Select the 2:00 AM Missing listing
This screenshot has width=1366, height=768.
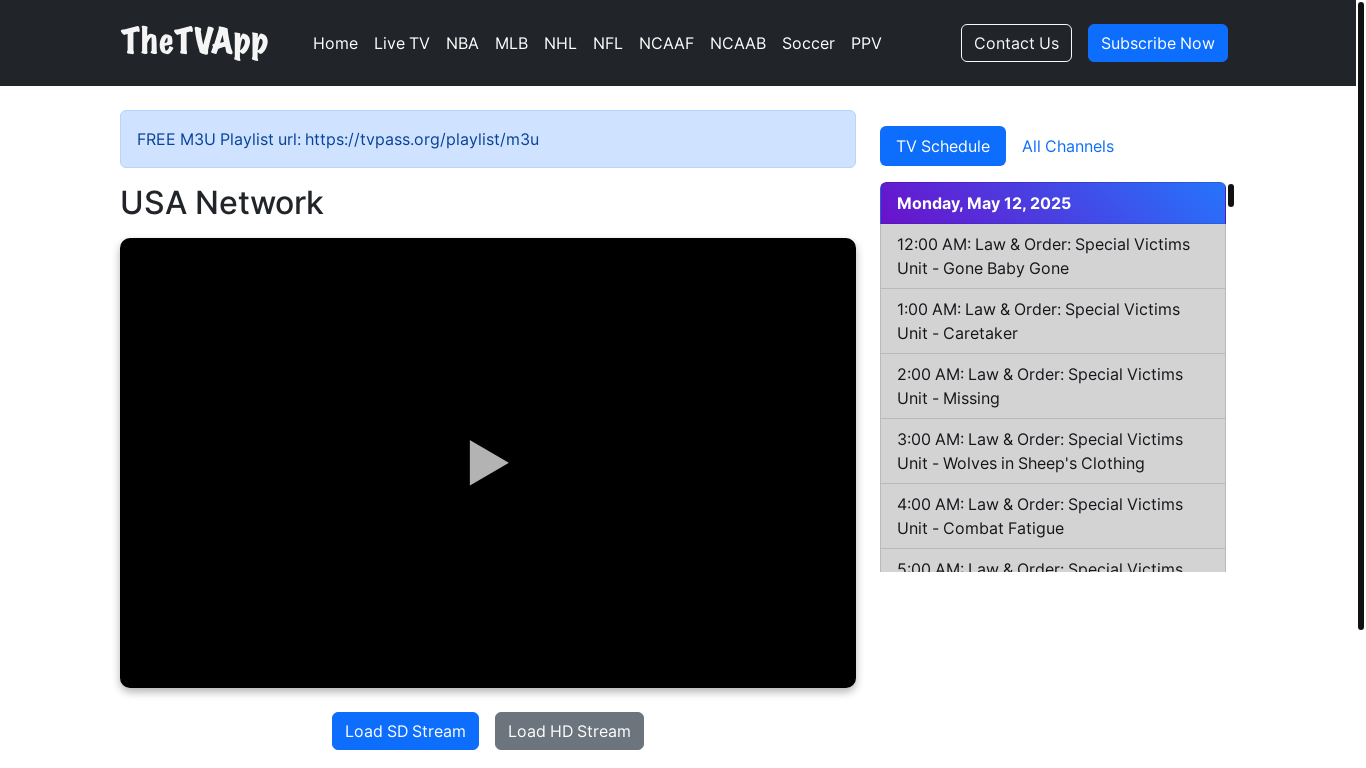pyautogui.click(x=1053, y=386)
